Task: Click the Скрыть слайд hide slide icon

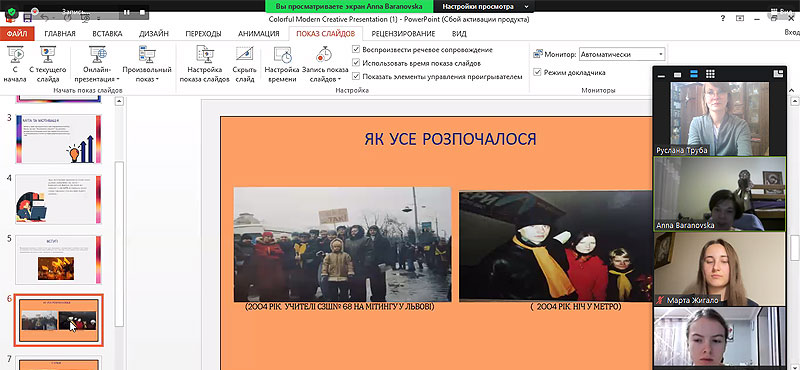Action: coord(245,54)
